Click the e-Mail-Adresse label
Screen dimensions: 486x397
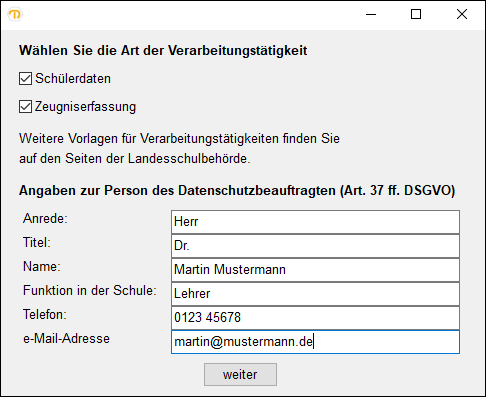click(66, 339)
